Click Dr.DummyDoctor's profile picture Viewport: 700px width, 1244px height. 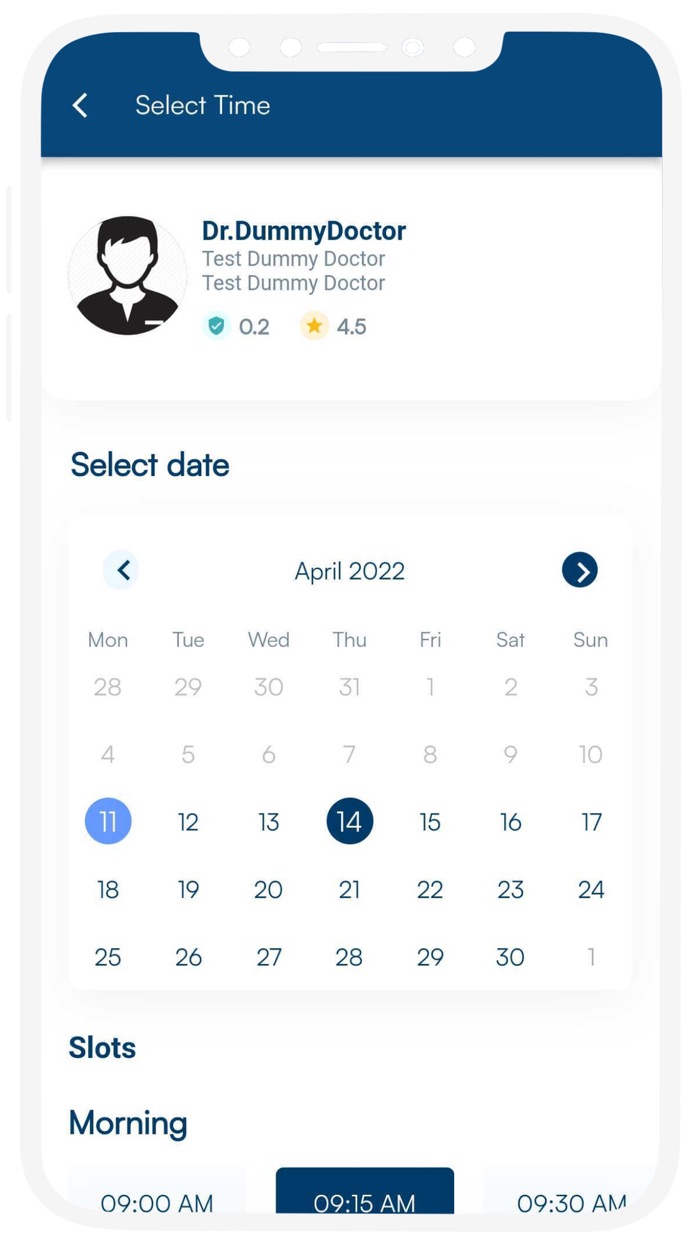pos(127,274)
